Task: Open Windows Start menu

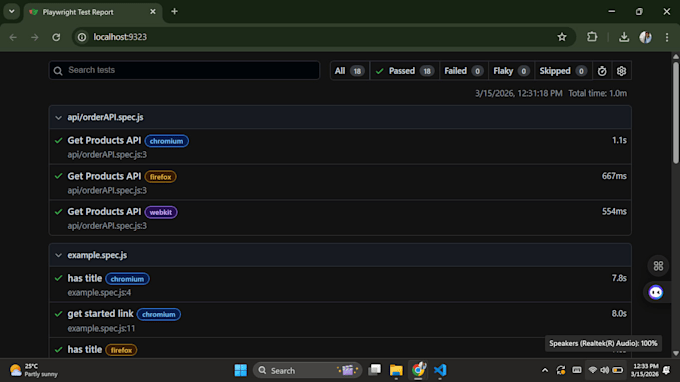Action: tap(241, 370)
